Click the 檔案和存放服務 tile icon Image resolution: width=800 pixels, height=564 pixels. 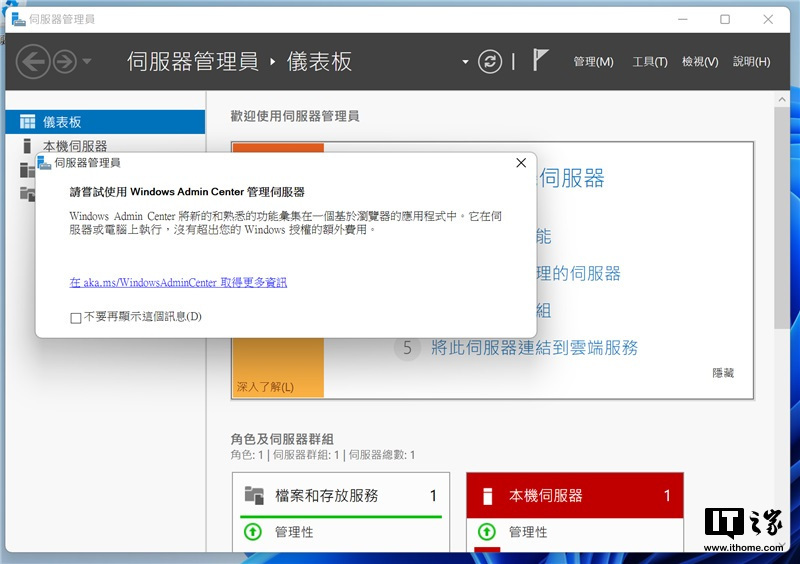pos(254,495)
